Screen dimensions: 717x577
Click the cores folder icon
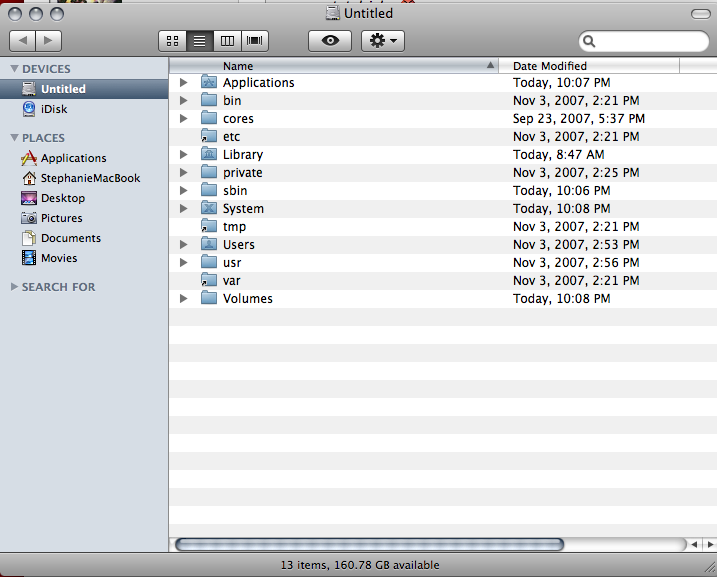209,118
